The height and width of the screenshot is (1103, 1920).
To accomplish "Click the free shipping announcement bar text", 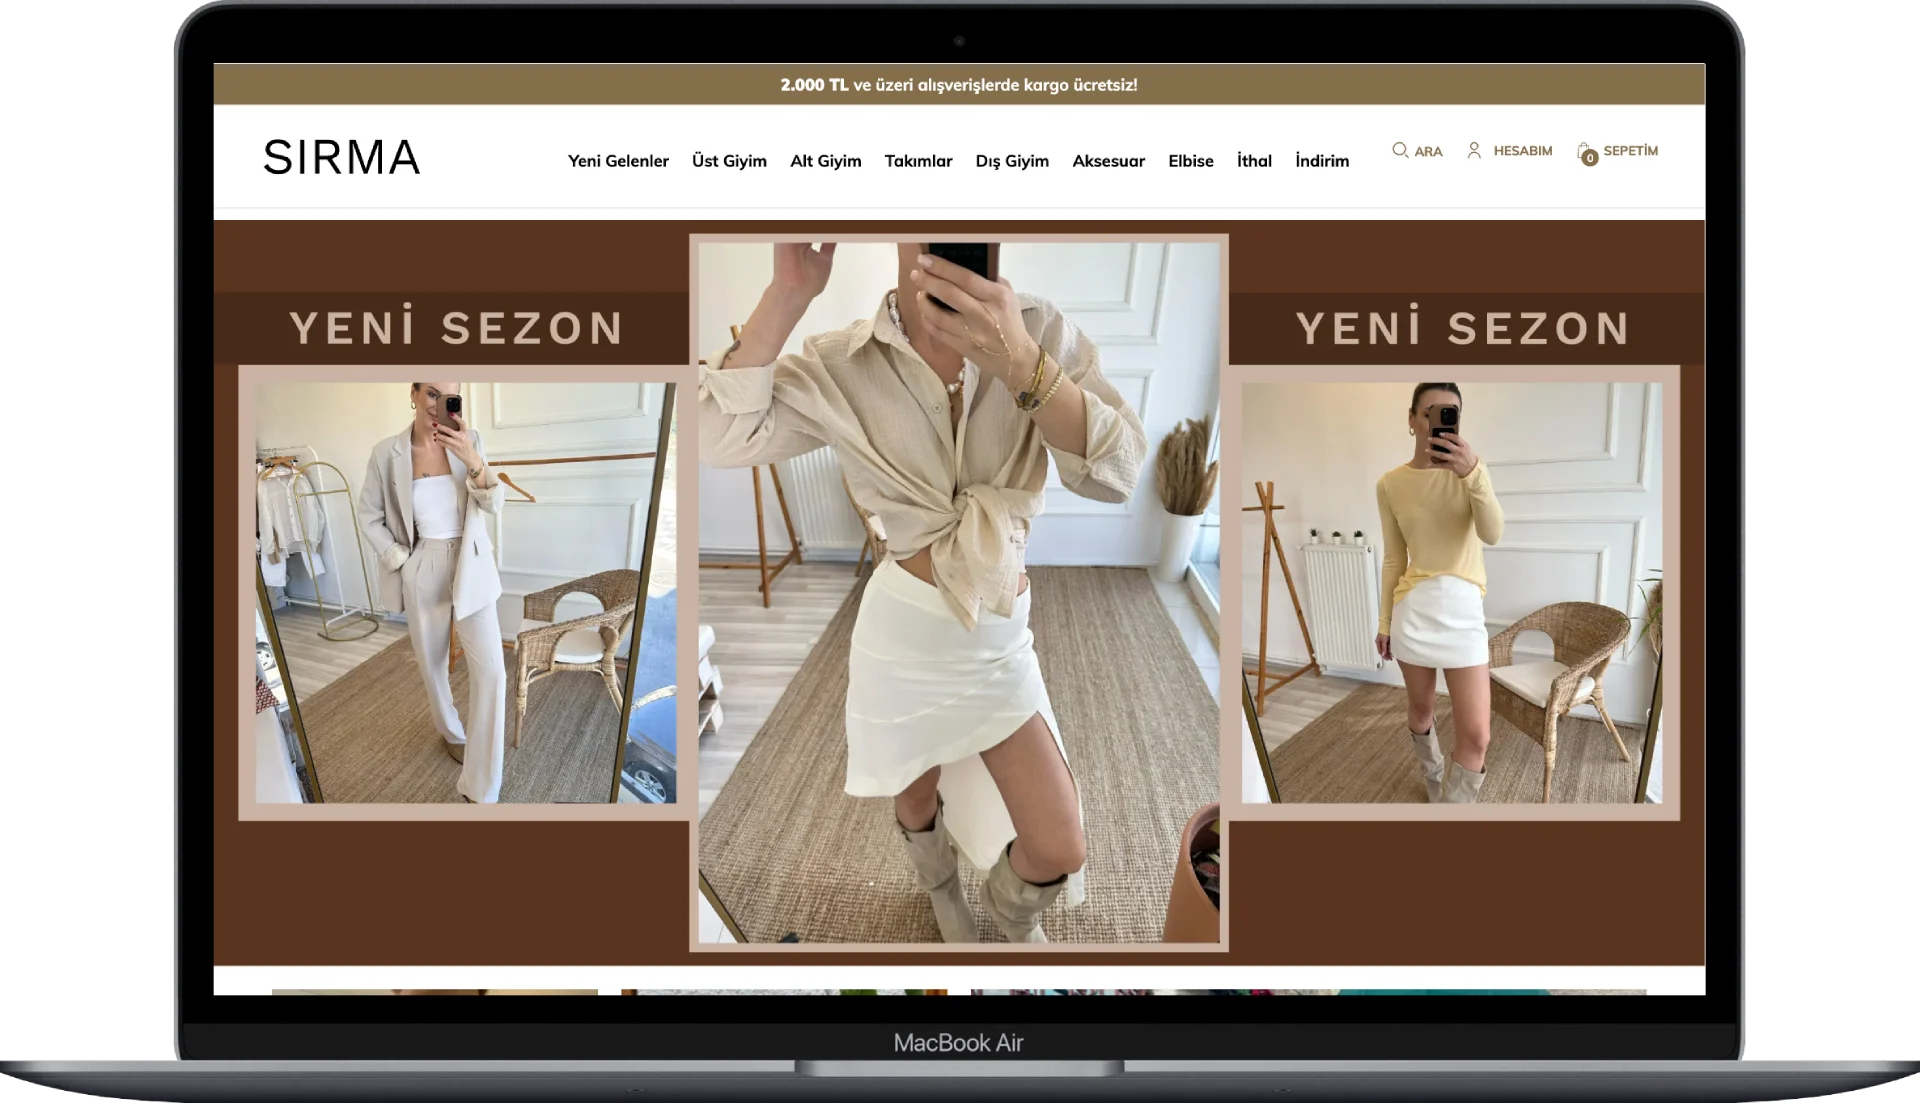I will [959, 85].
